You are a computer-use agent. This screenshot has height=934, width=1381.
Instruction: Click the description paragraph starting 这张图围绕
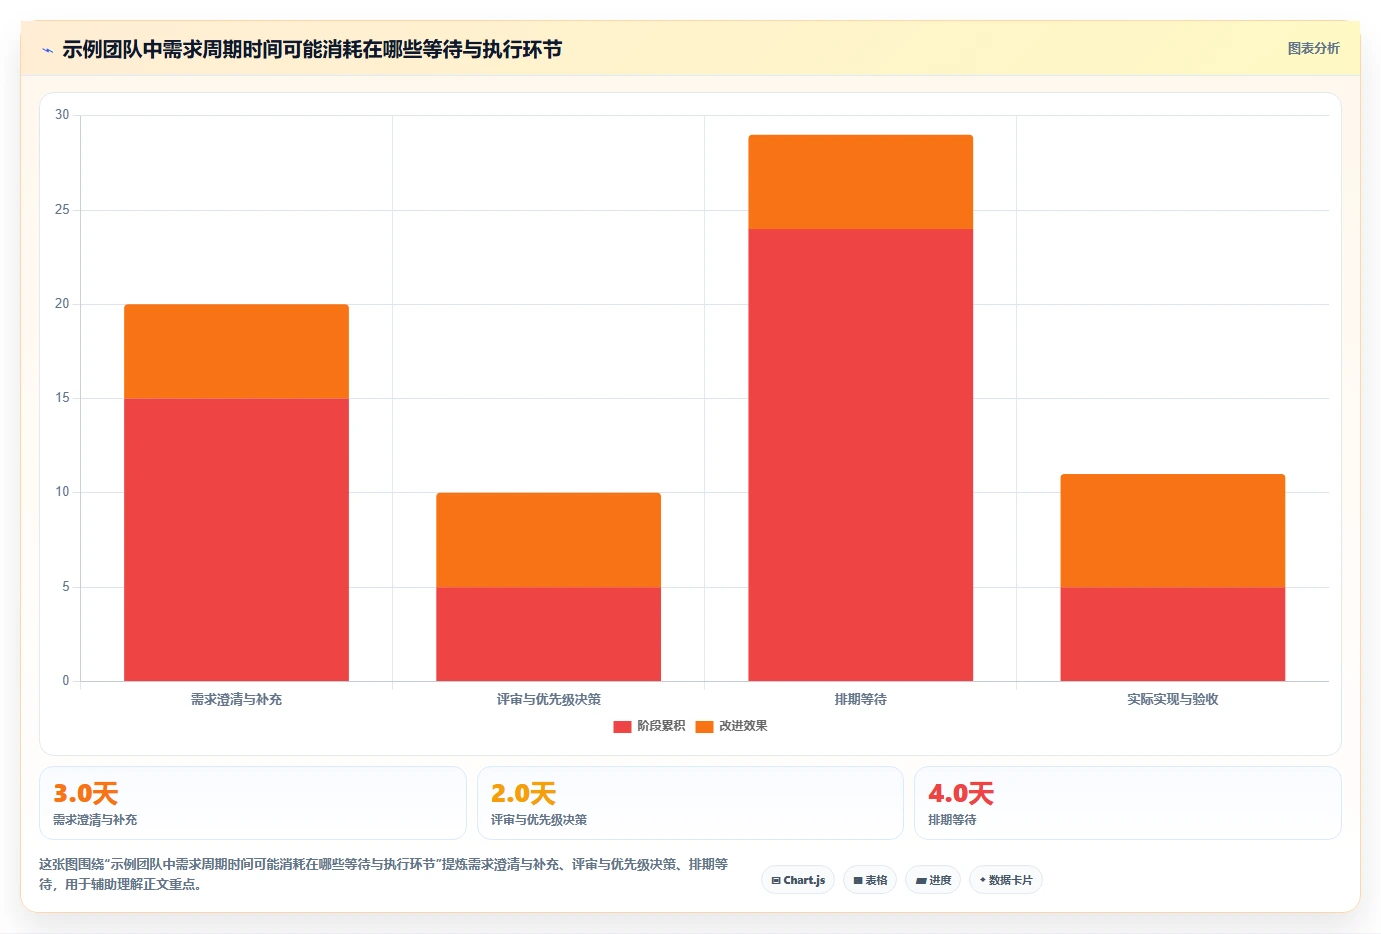pos(384,874)
